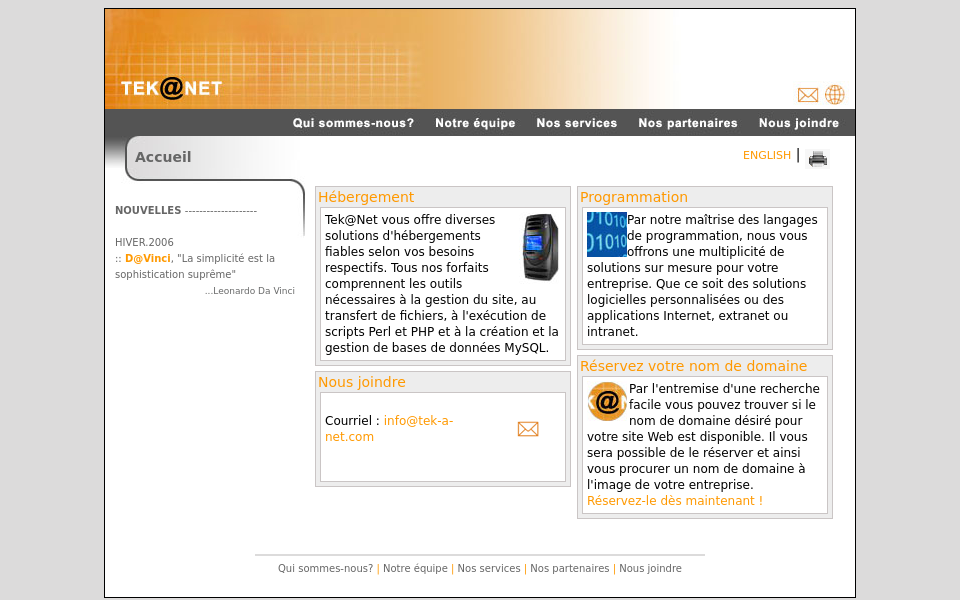Click the globe icon in the header

click(835, 94)
